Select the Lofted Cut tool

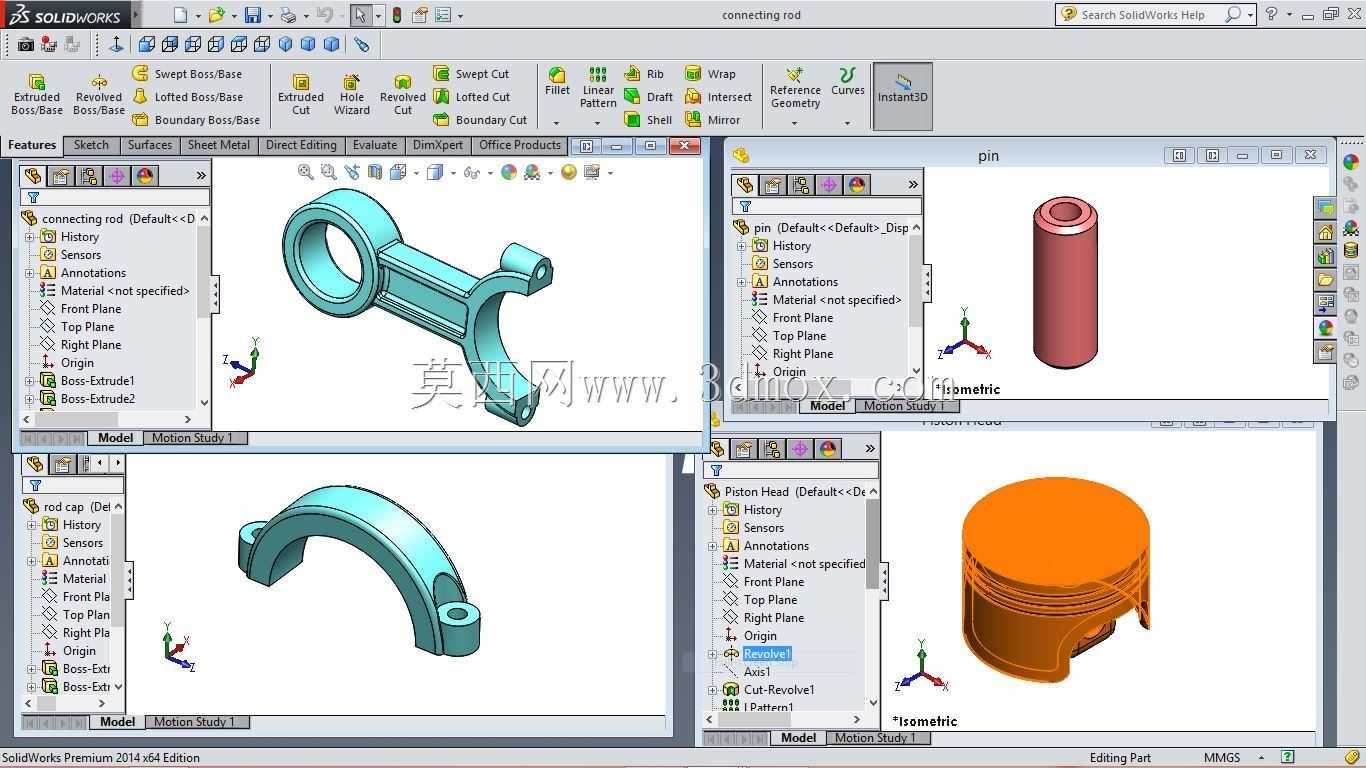[x=472, y=97]
